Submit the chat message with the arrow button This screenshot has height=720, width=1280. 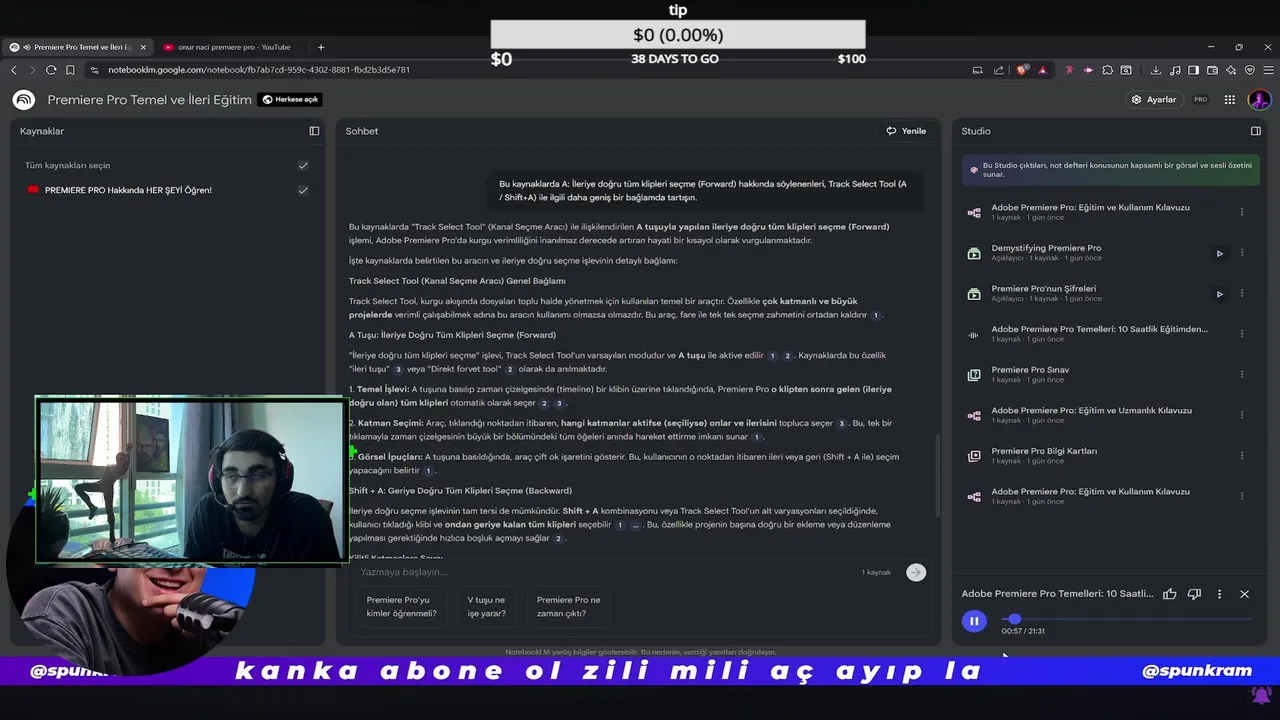pyautogui.click(x=916, y=572)
